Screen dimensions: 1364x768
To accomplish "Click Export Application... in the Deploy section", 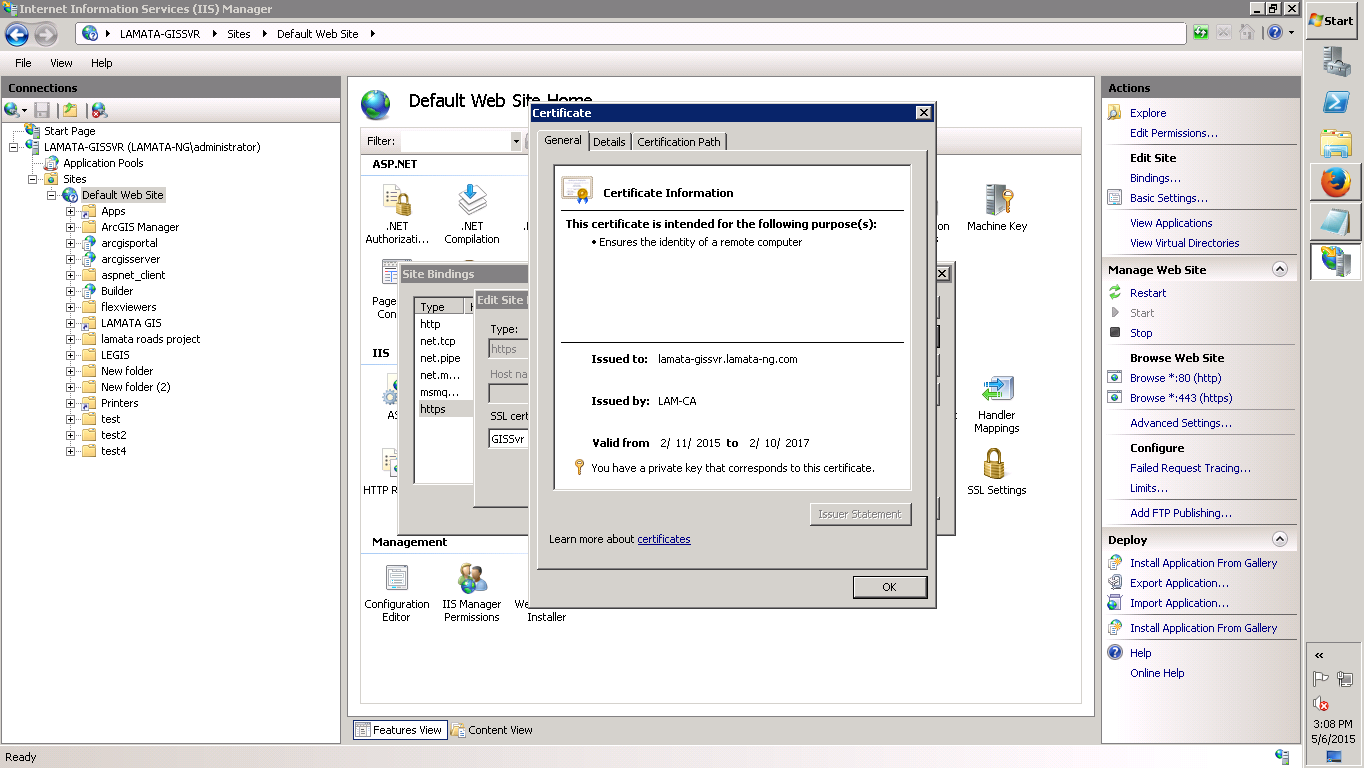I will (x=1180, y=583).
